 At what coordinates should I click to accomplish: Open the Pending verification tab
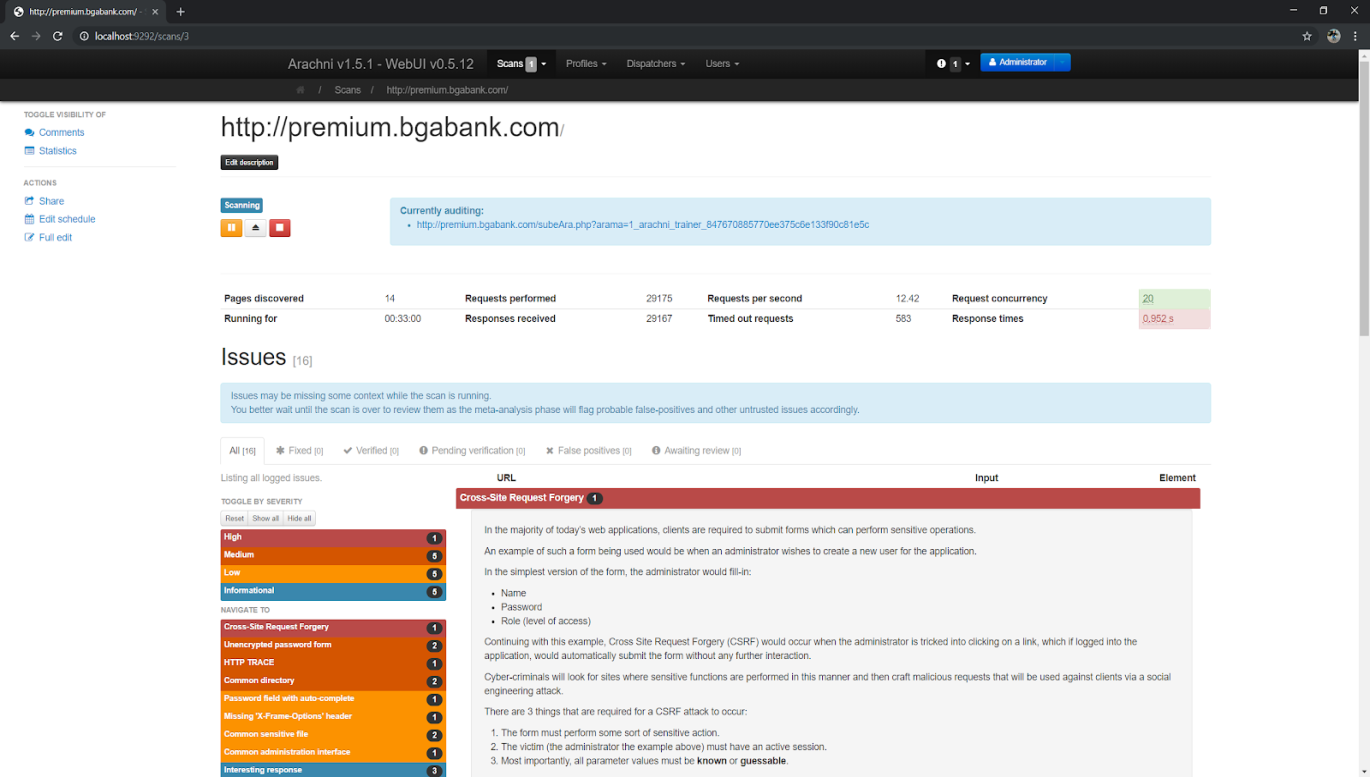point(472,451)
